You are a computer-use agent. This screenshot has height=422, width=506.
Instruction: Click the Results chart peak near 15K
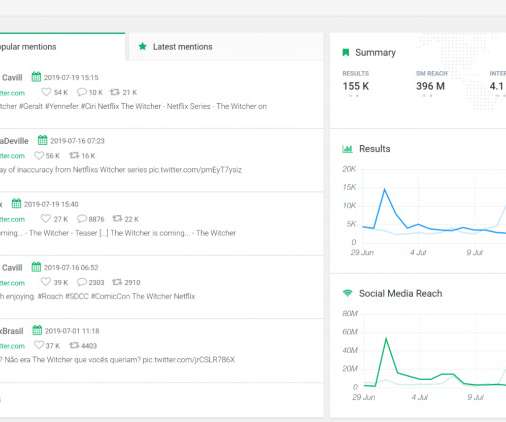pos(385,189)
